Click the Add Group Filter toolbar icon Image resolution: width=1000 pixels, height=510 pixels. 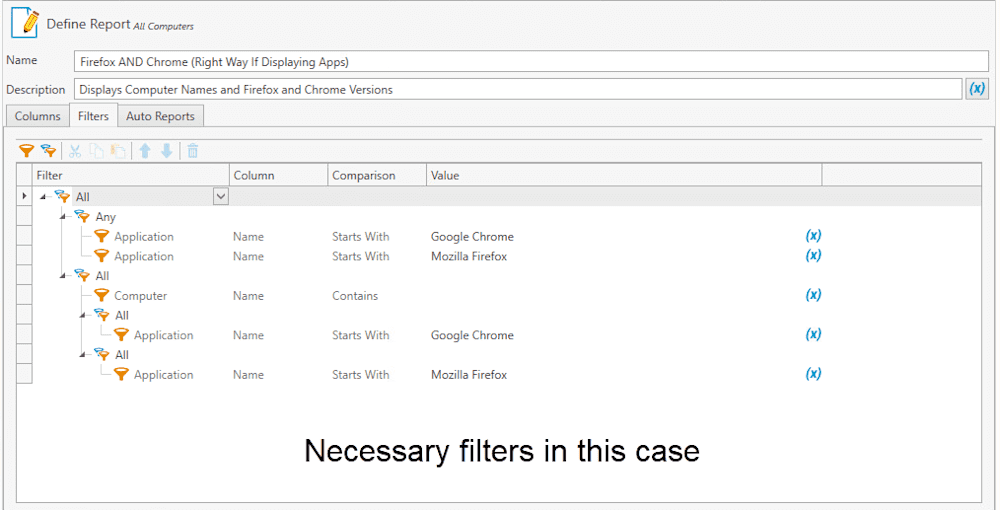[48, 150]
